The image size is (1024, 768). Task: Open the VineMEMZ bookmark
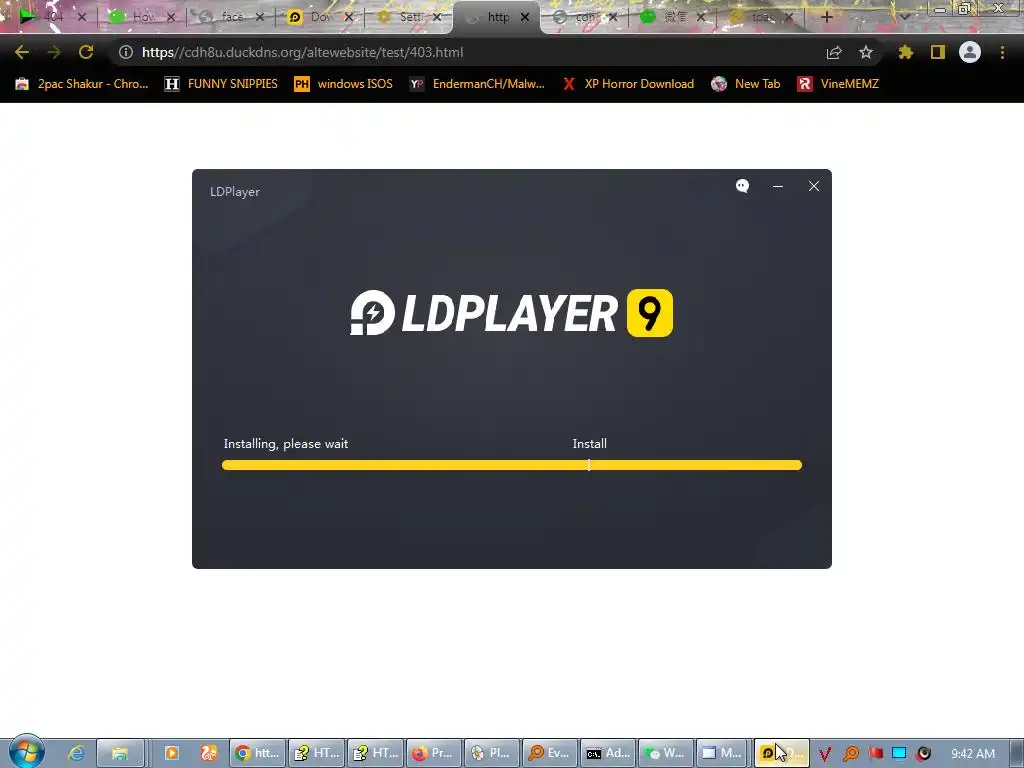838,84
